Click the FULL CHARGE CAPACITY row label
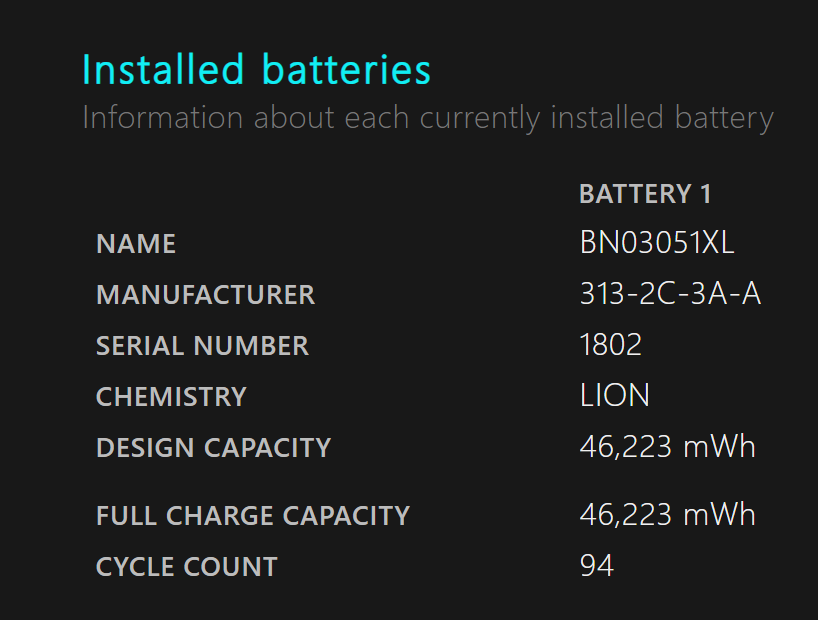 pos(253,516)
